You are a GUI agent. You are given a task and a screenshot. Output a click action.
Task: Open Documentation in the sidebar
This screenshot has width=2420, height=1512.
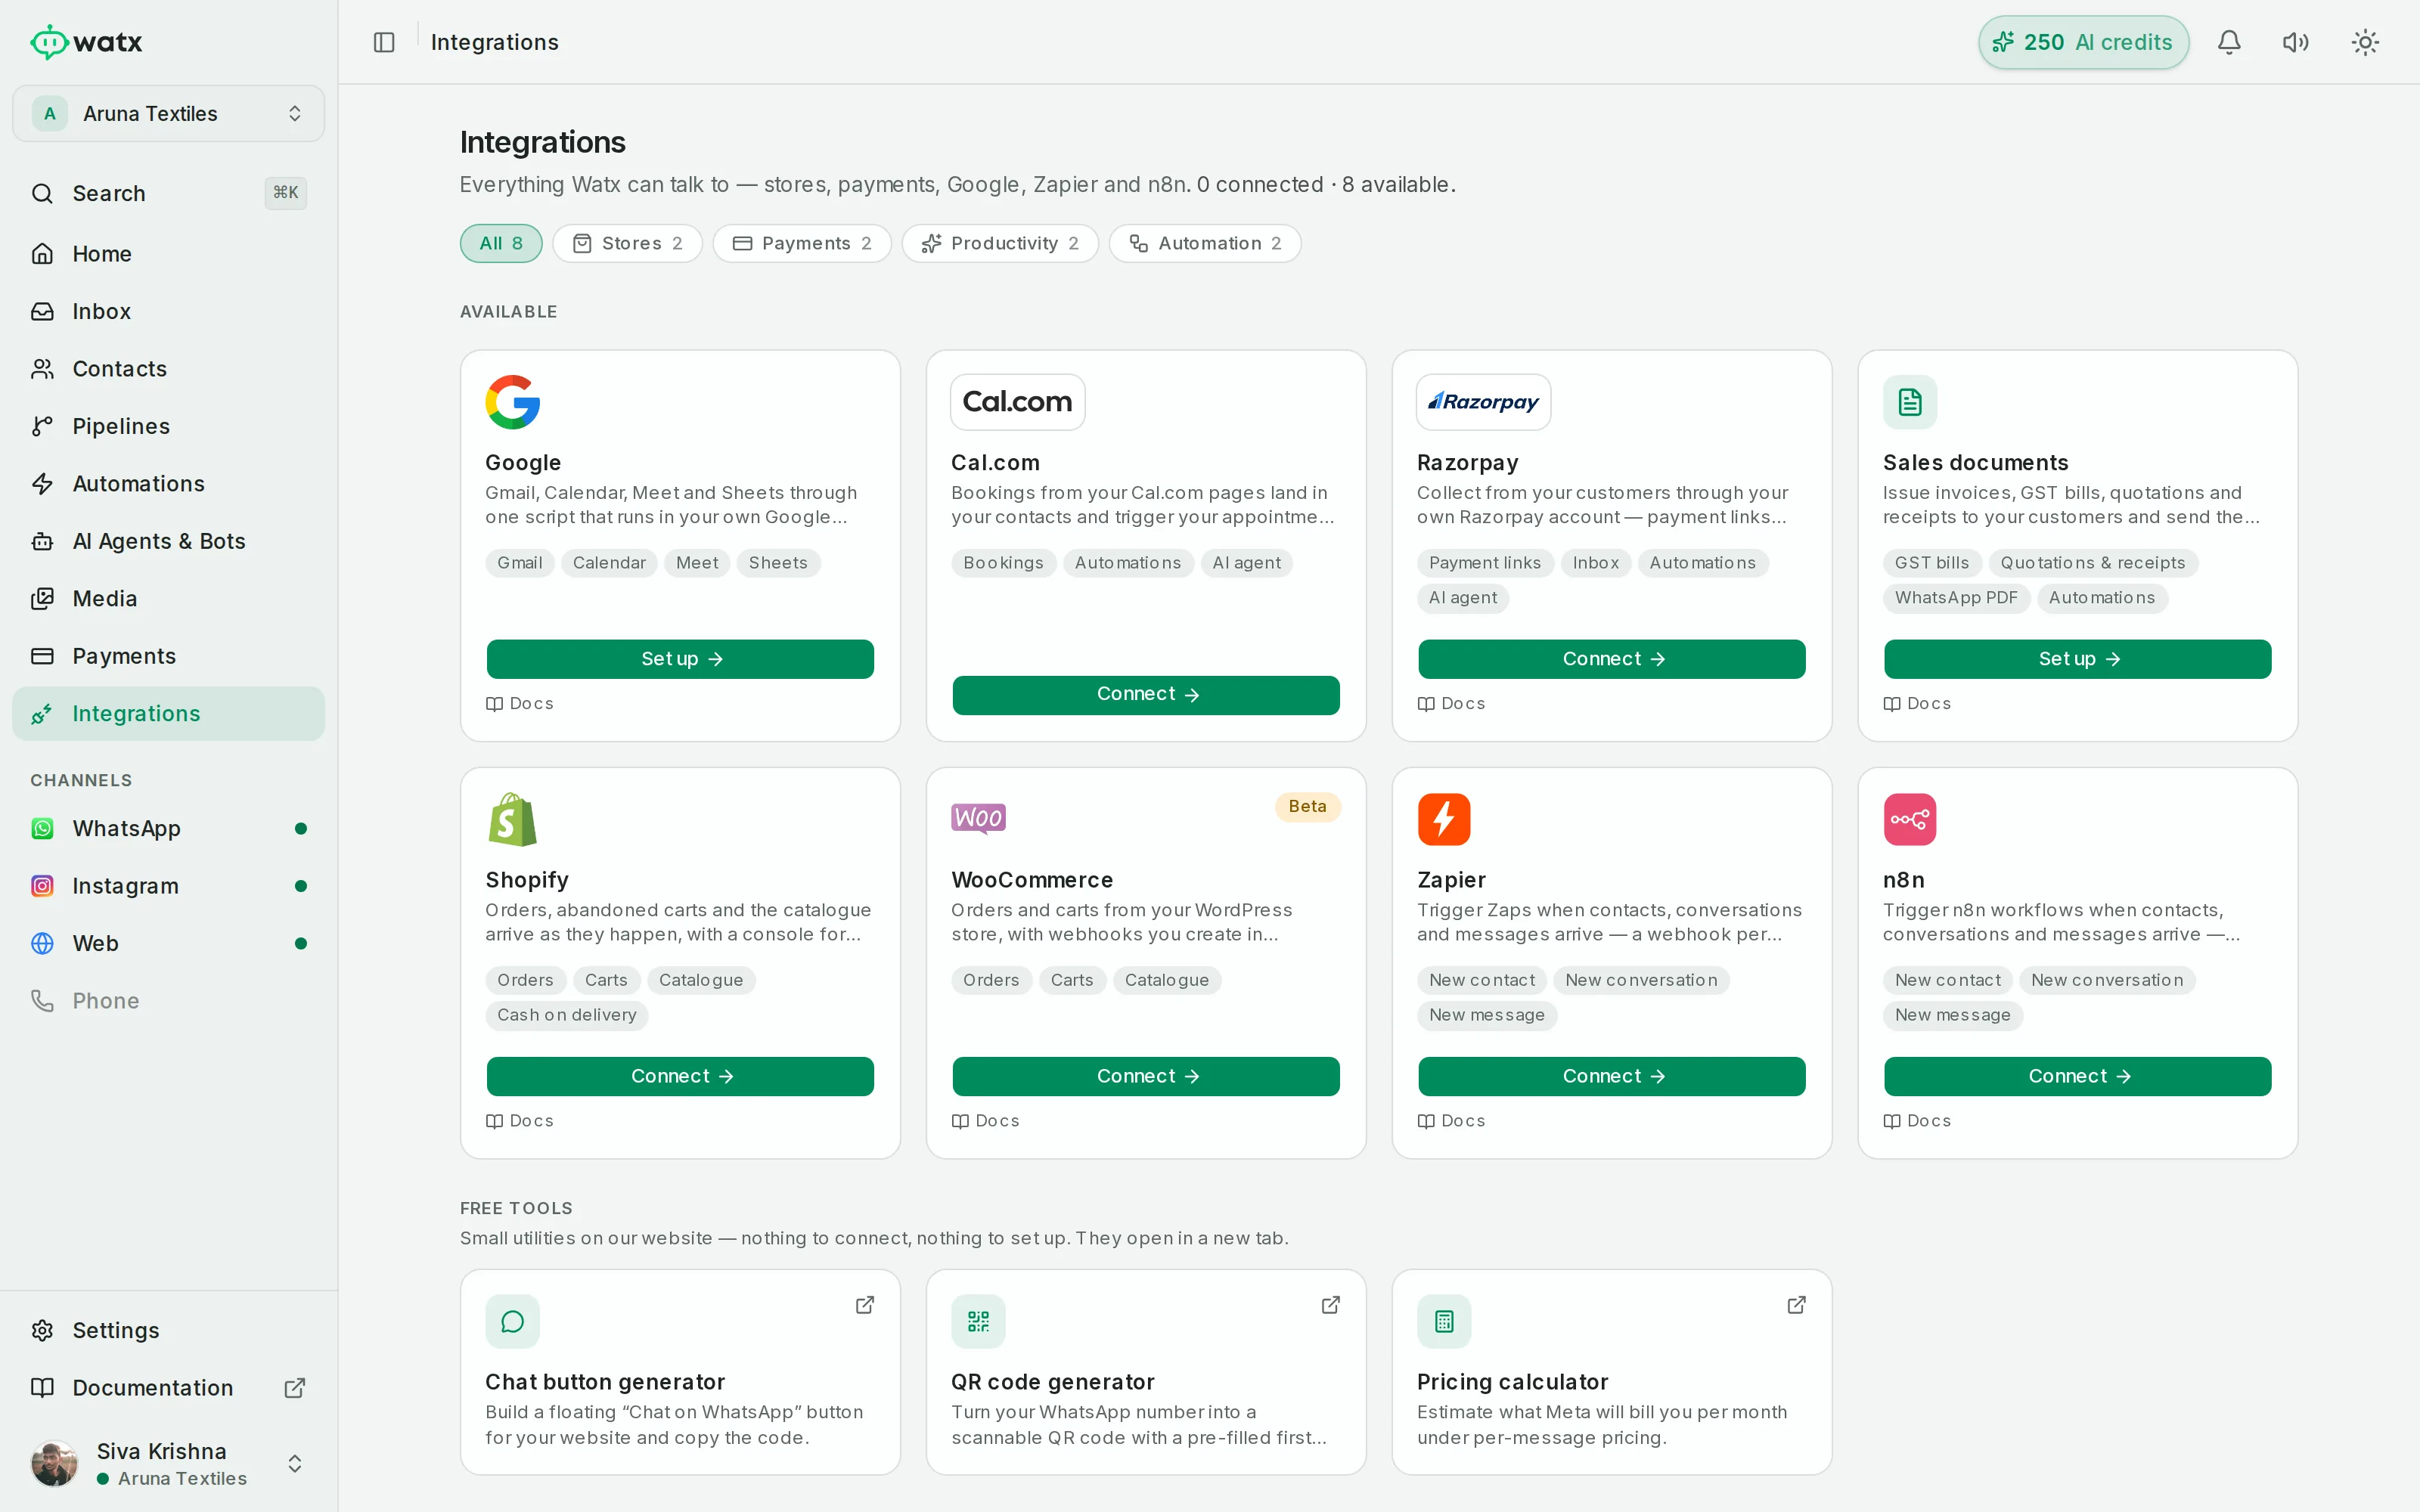coord(168,1388)
